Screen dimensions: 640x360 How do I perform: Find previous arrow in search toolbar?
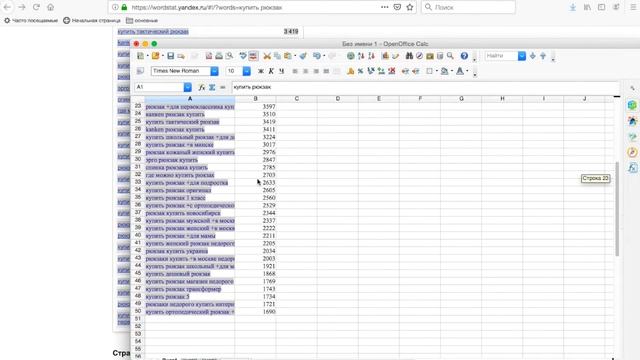point(543,56)
